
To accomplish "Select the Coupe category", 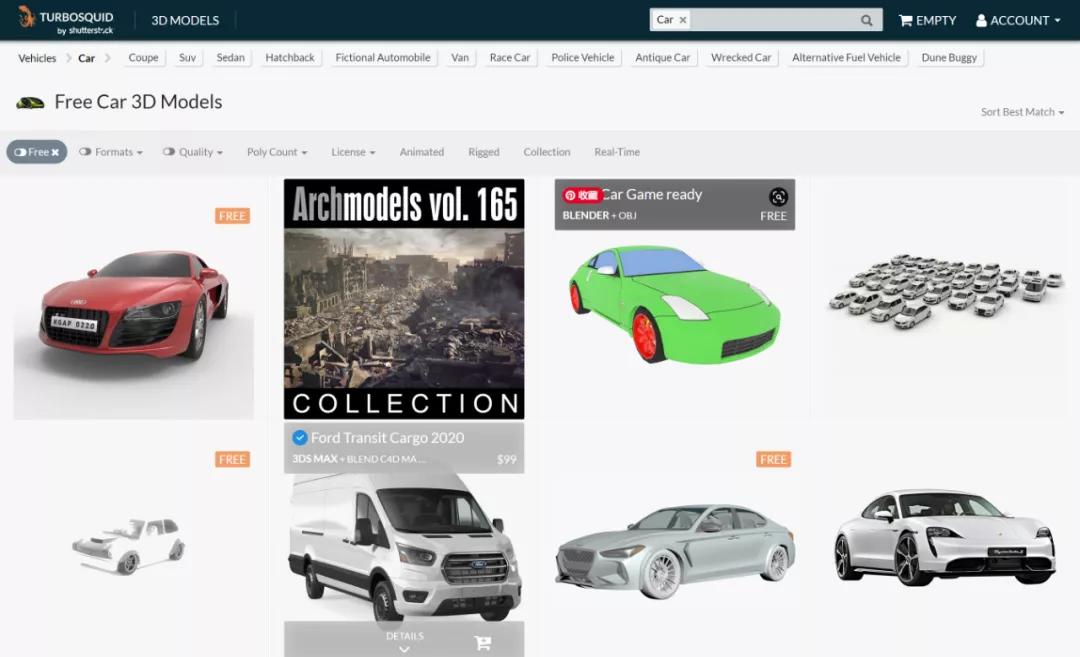I will point(143,58).
